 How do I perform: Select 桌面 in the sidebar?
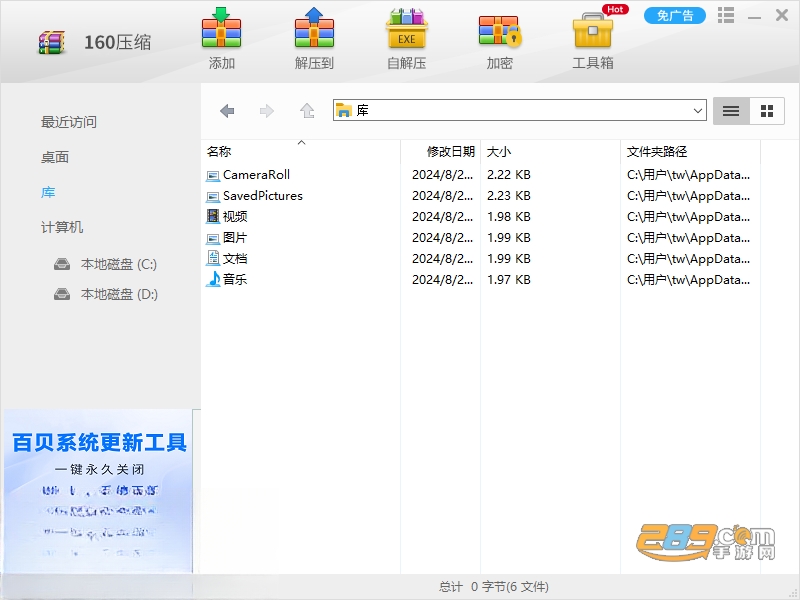pos(55,157)
